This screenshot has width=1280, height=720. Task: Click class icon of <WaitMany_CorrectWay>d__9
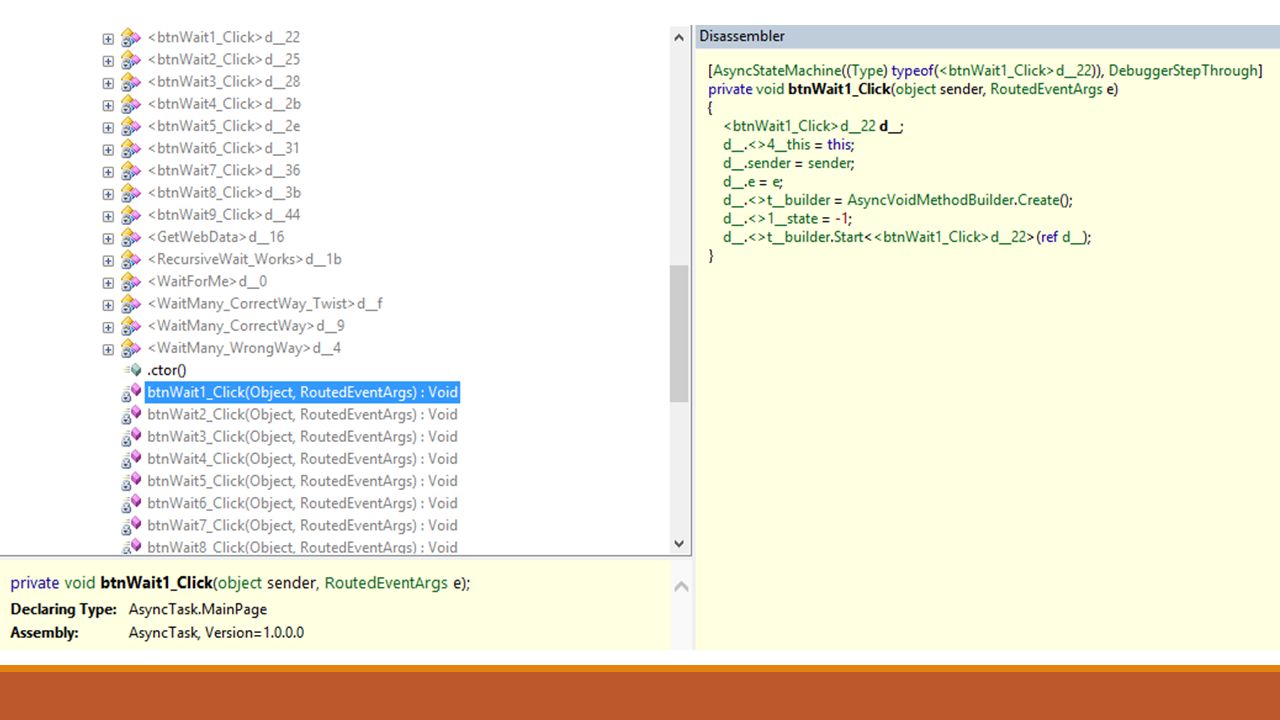coord(131,326)
